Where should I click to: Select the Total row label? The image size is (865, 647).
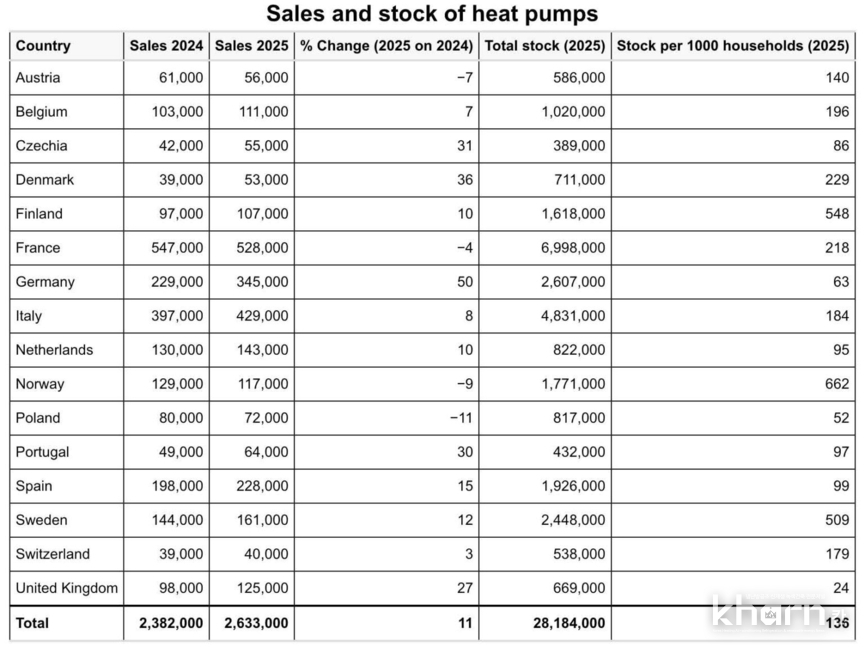pyautogui.click(x=32, y=623)
